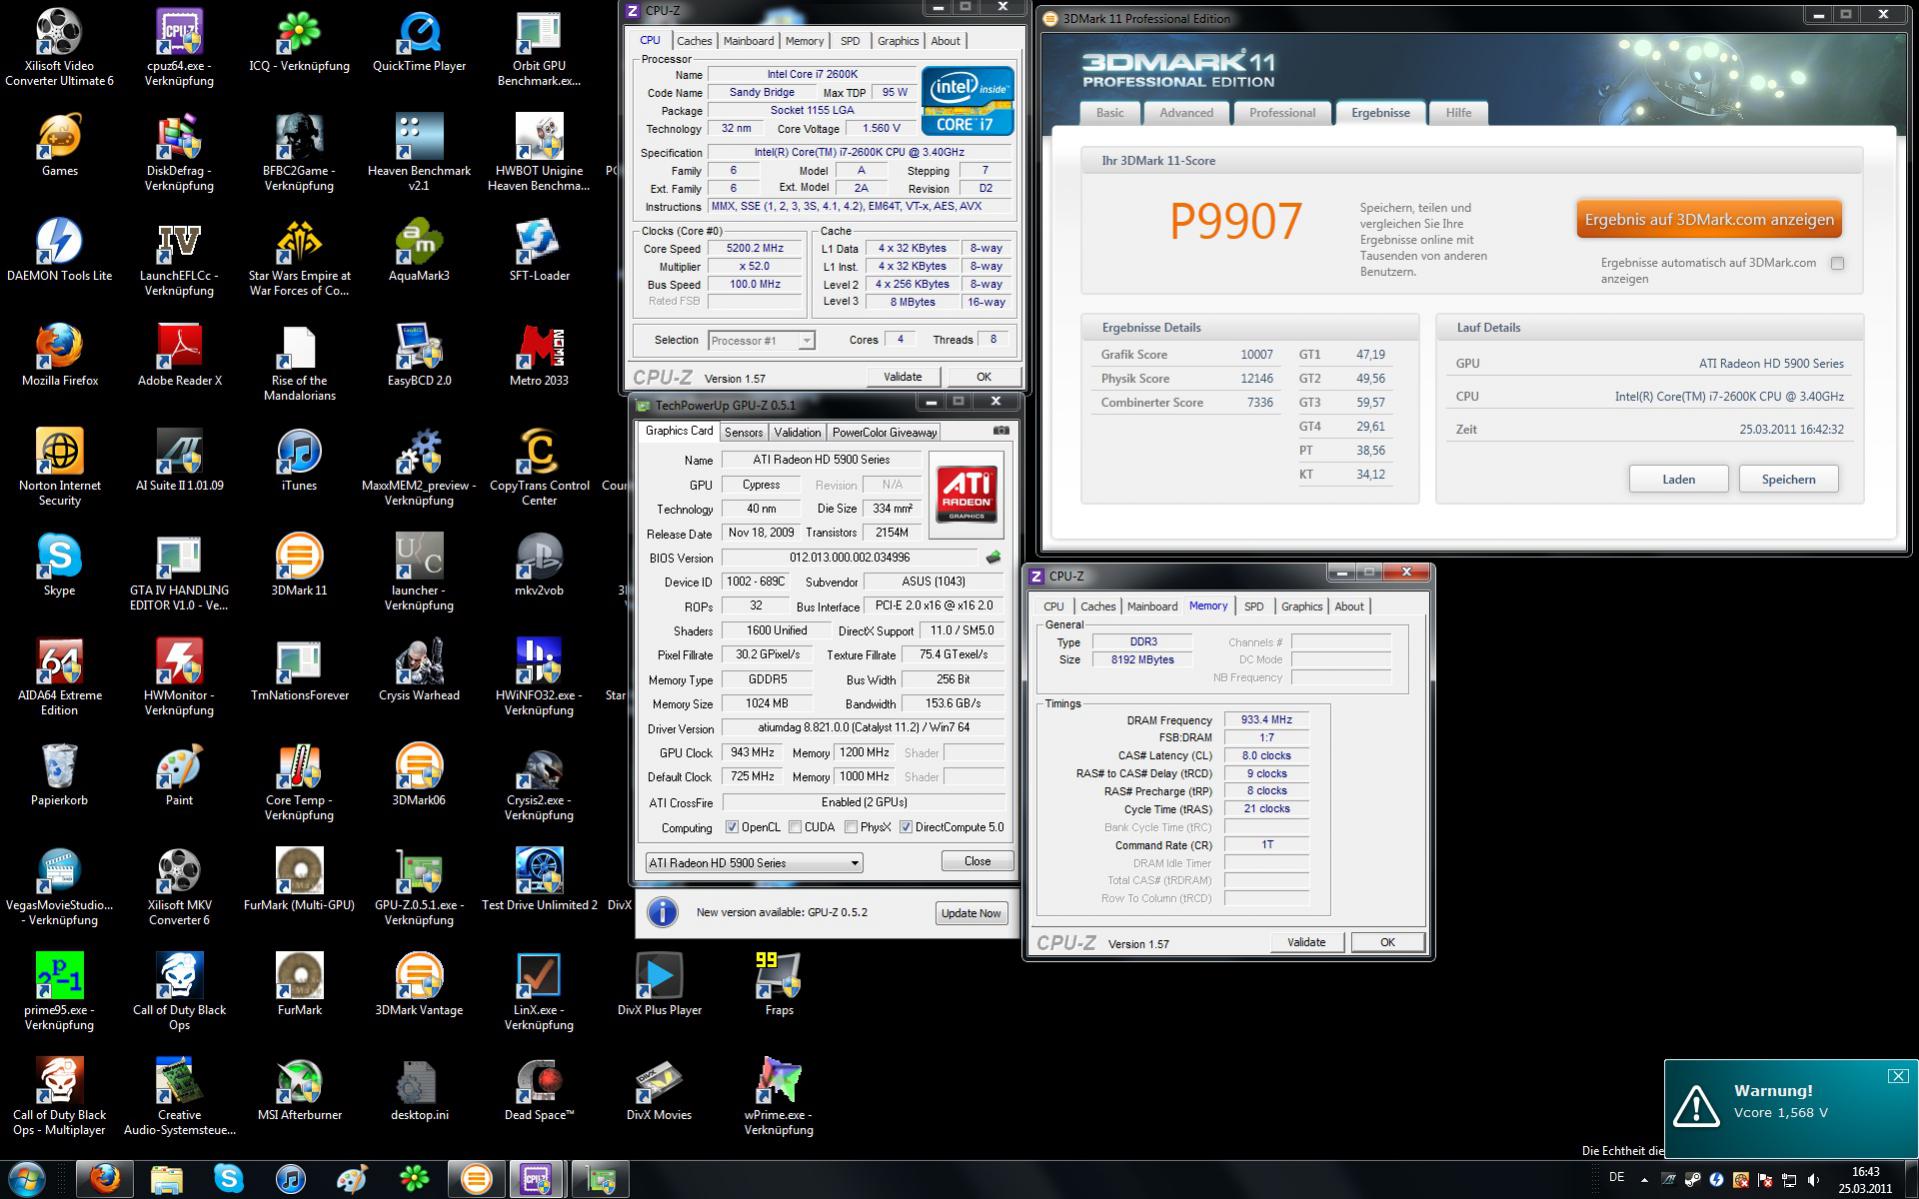This screenshot has width=1919, height=1199.
Task: Open the PowerColor Giveaway tab in GPU-Z
Action: point(884,432)
